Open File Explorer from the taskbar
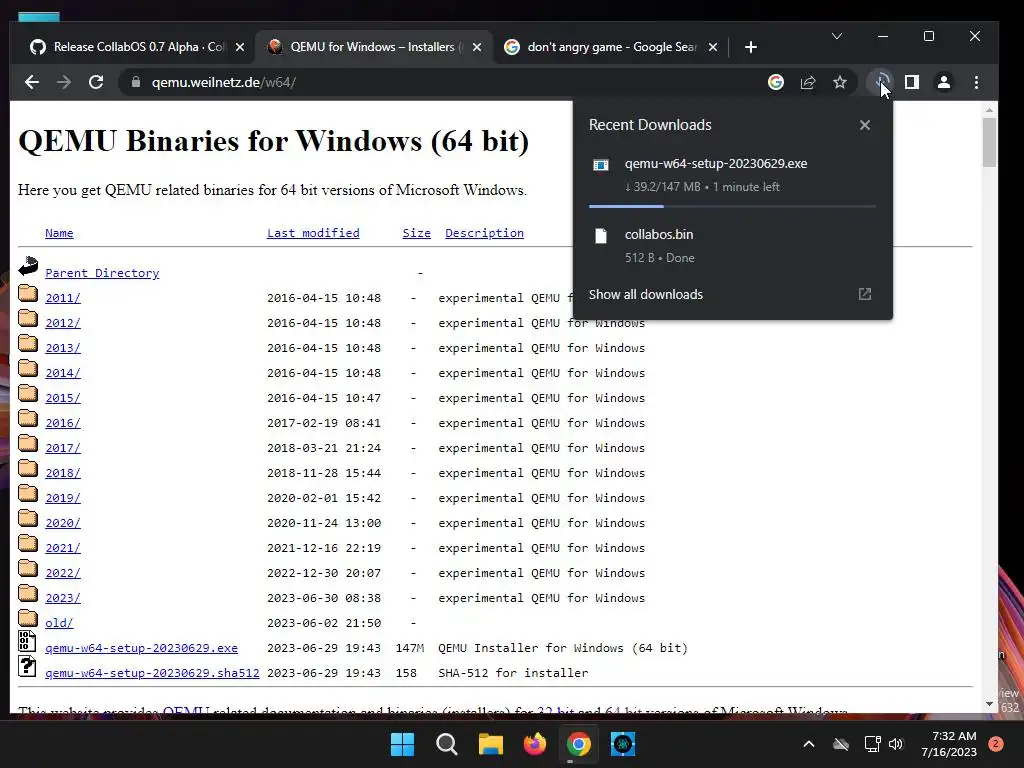Screen dimensions: 1024x768 pyautogui.click(x=490, y=744)
